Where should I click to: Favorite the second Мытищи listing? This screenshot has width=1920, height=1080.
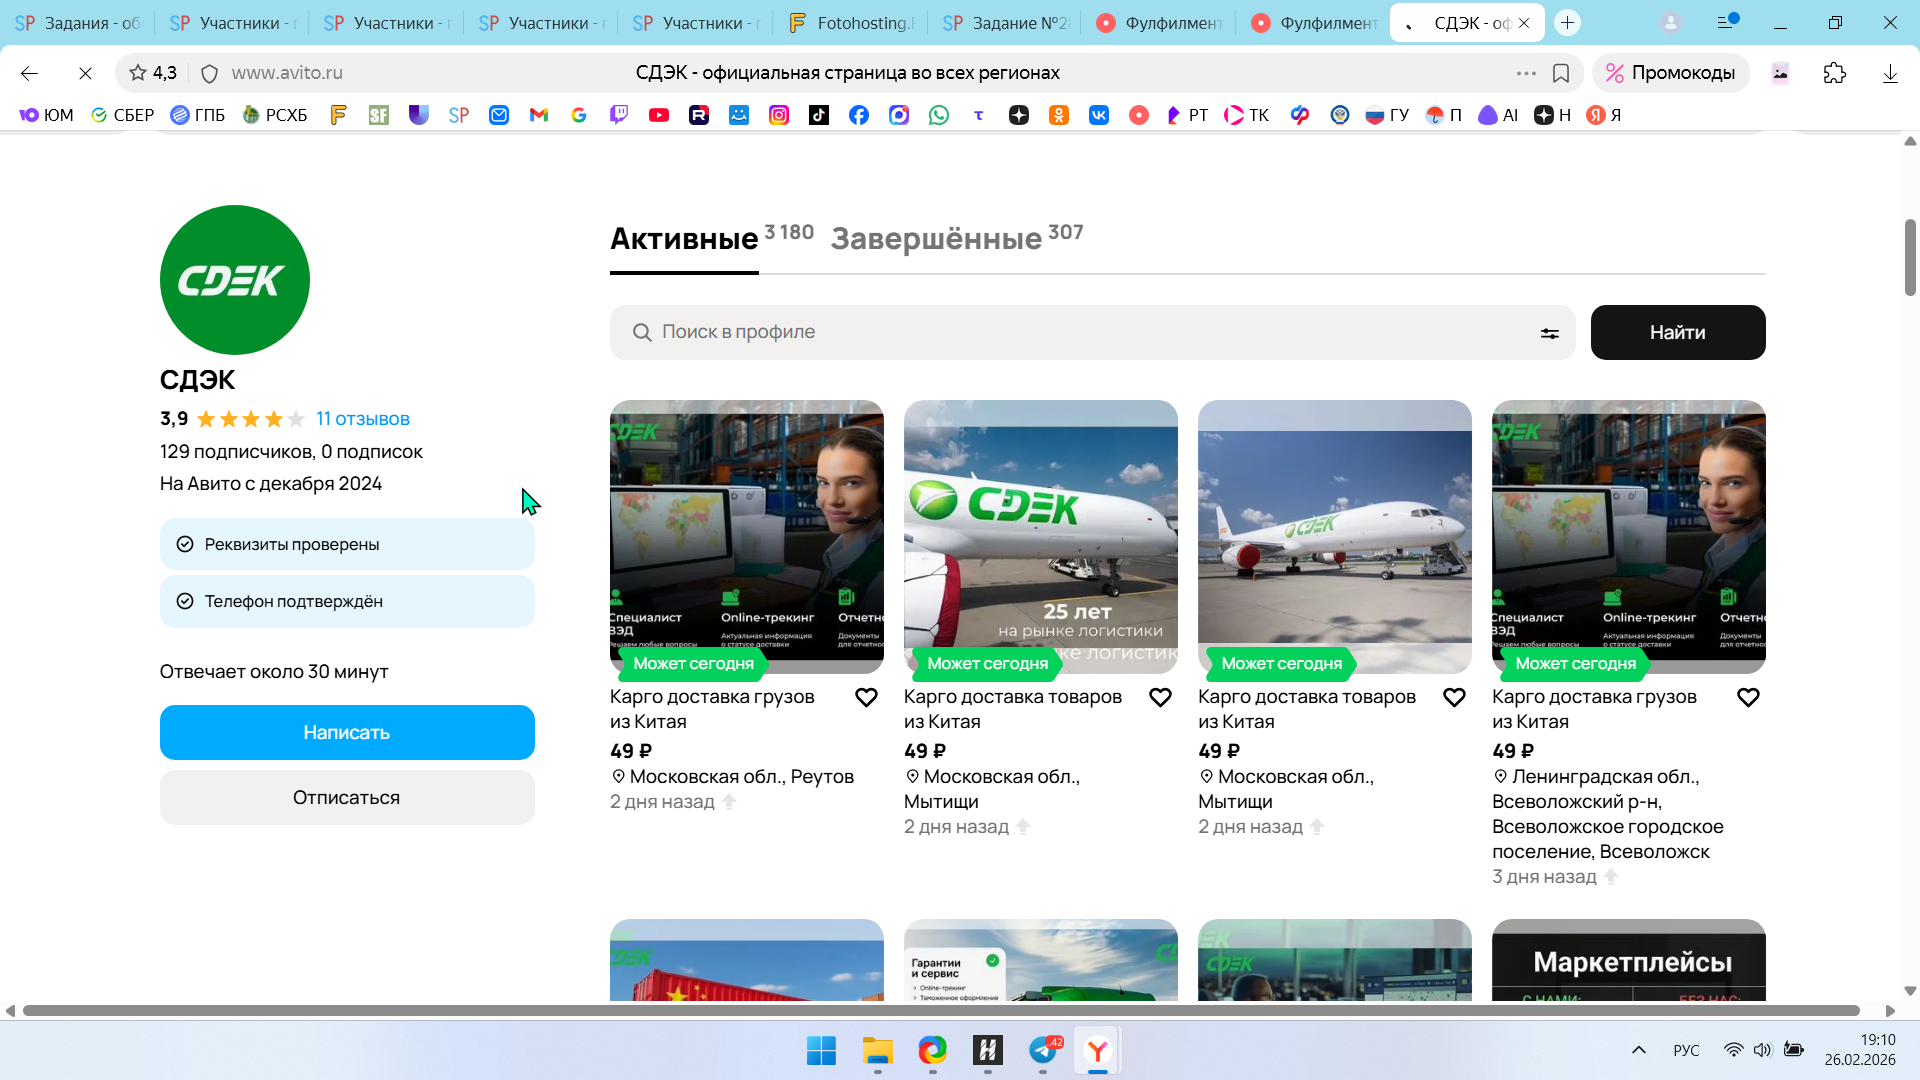coord(1453,697)
